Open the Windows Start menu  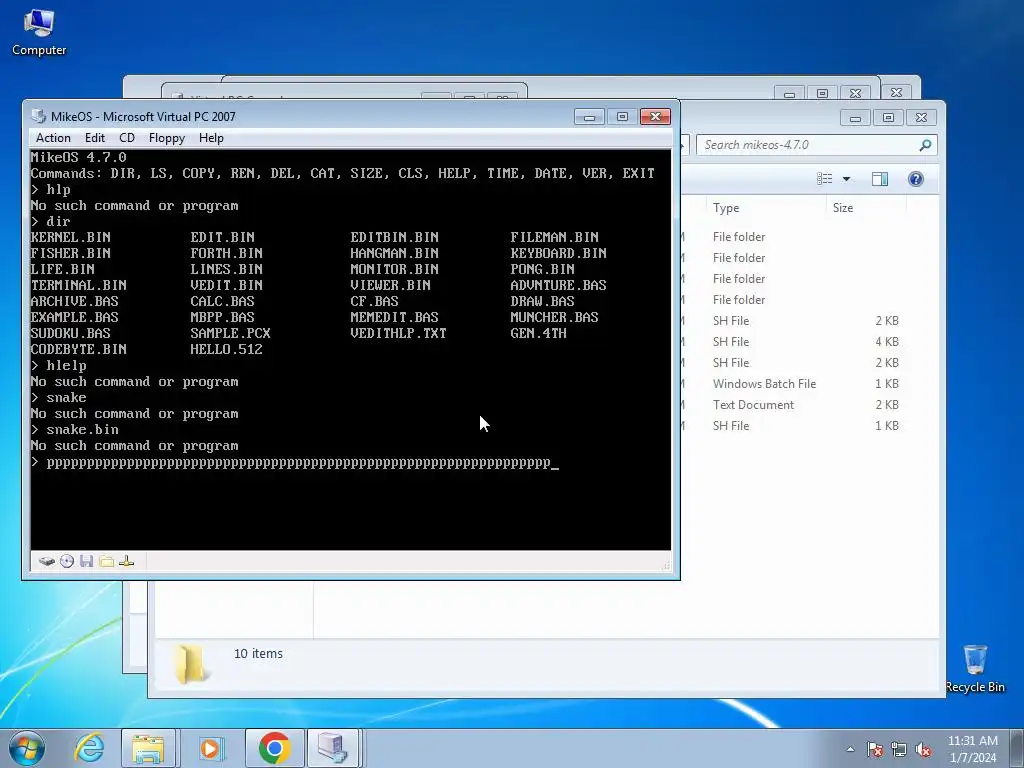27,748
